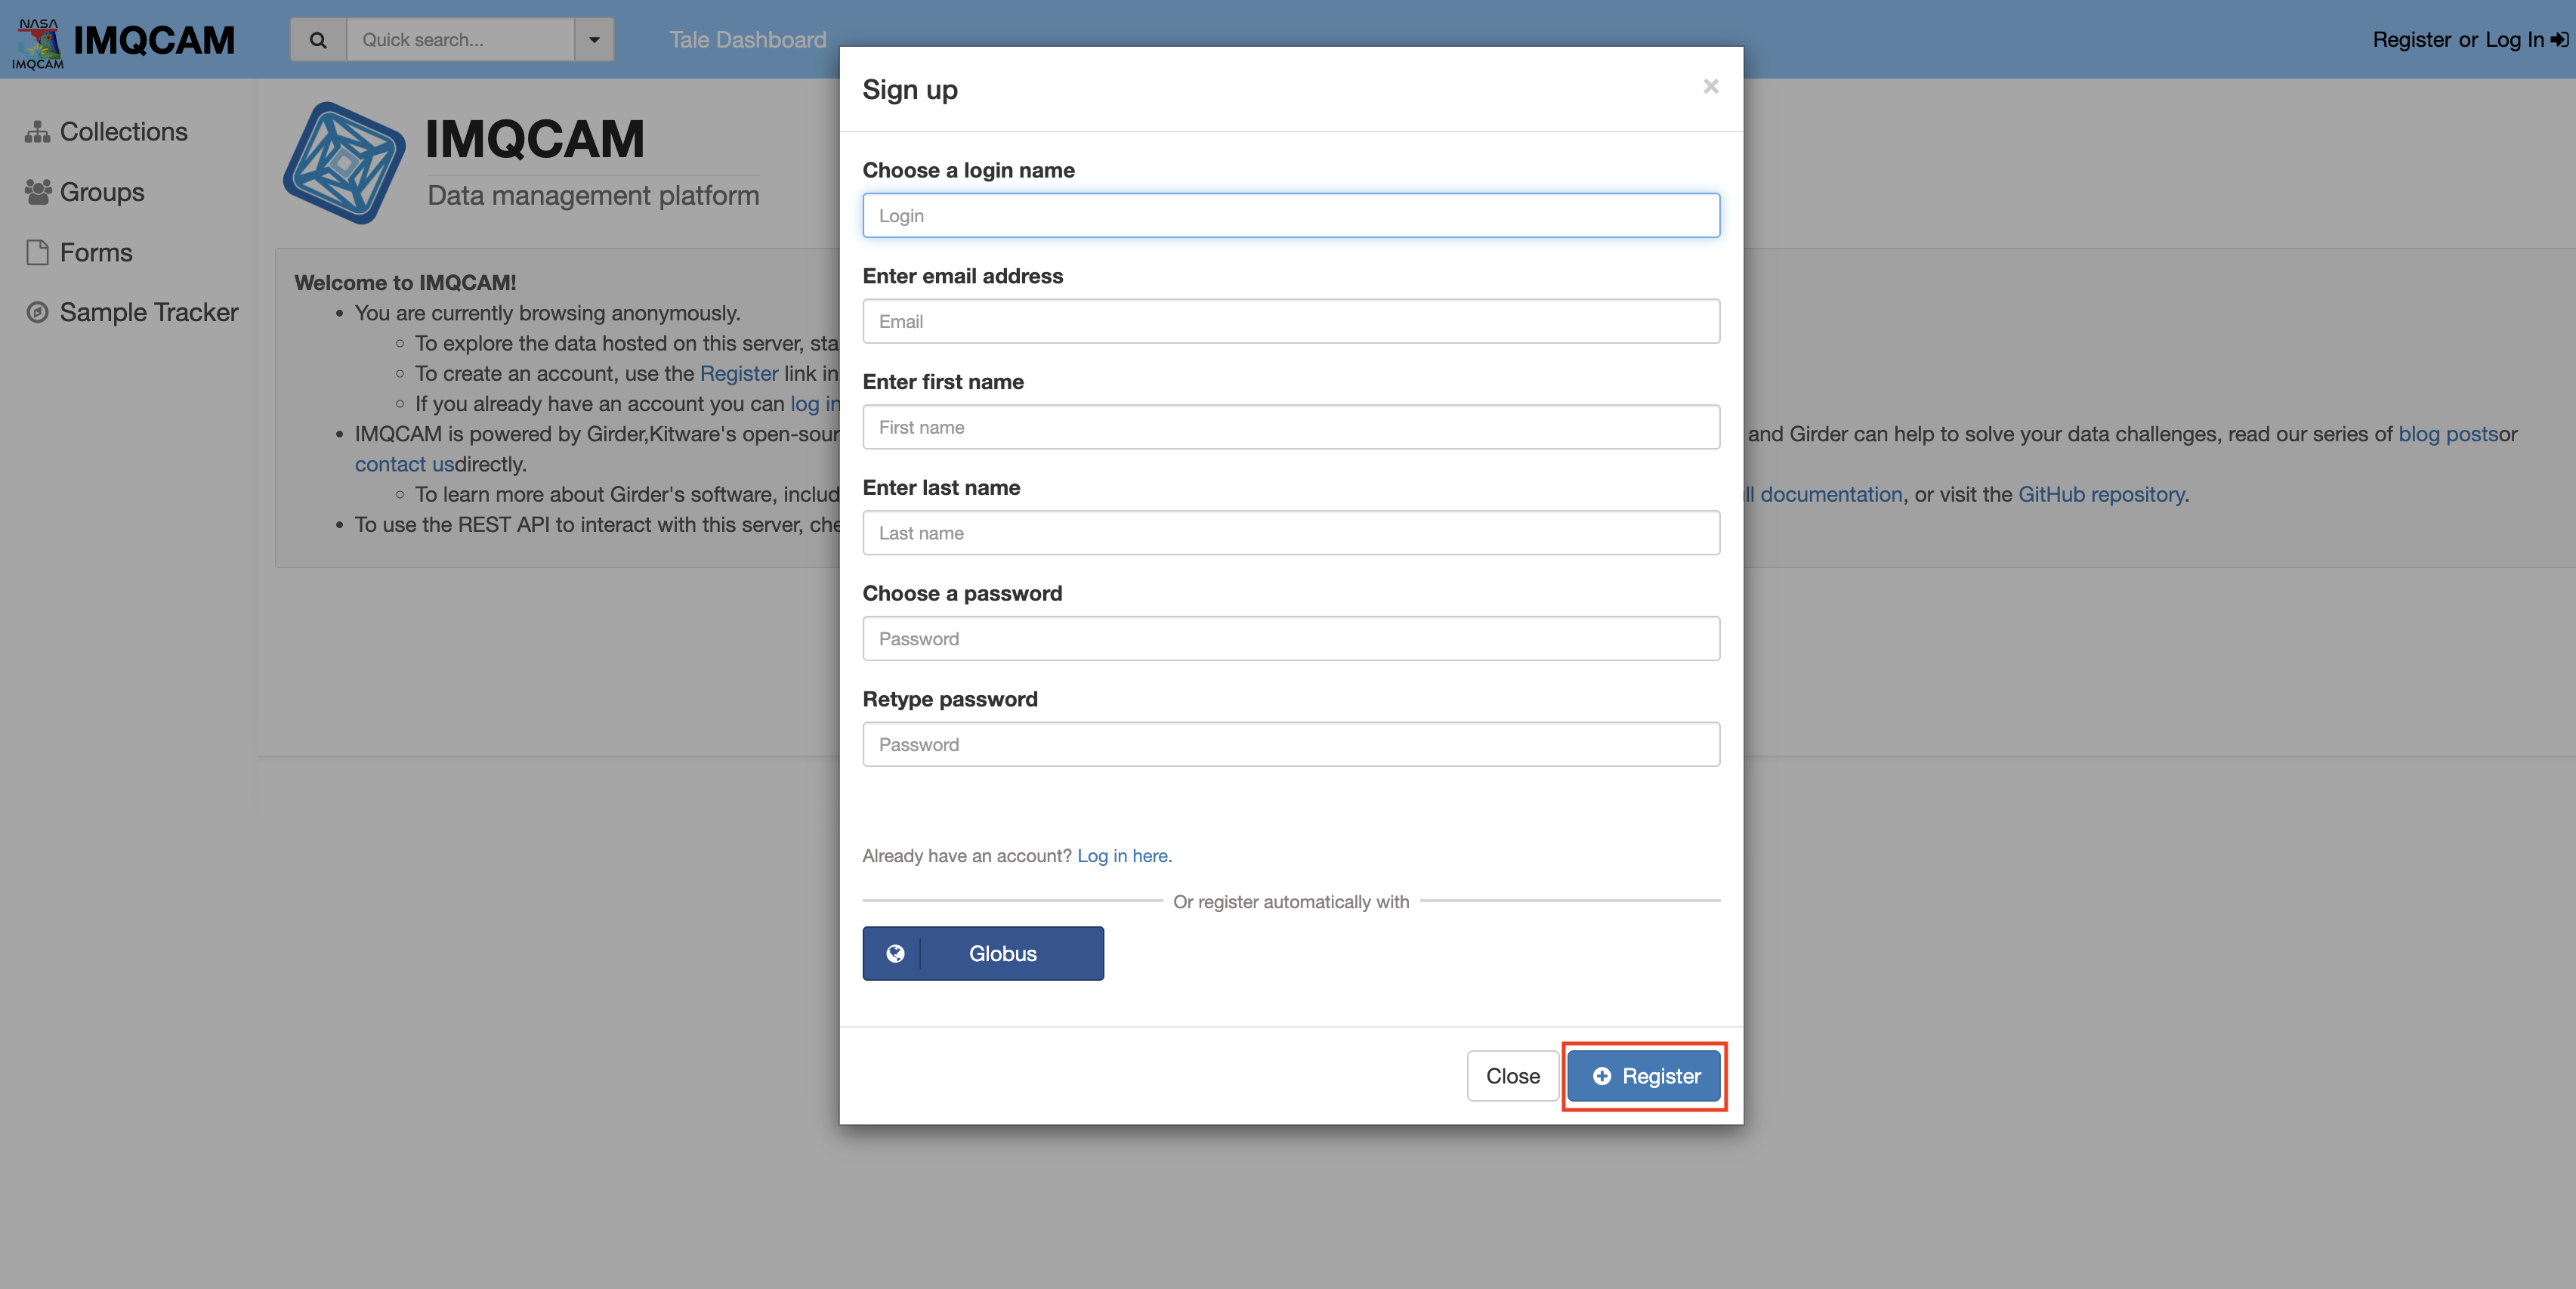Click the Sample Tracker compass icon
Viewport: 2576px width, 1289px height.
coord(37,312)
